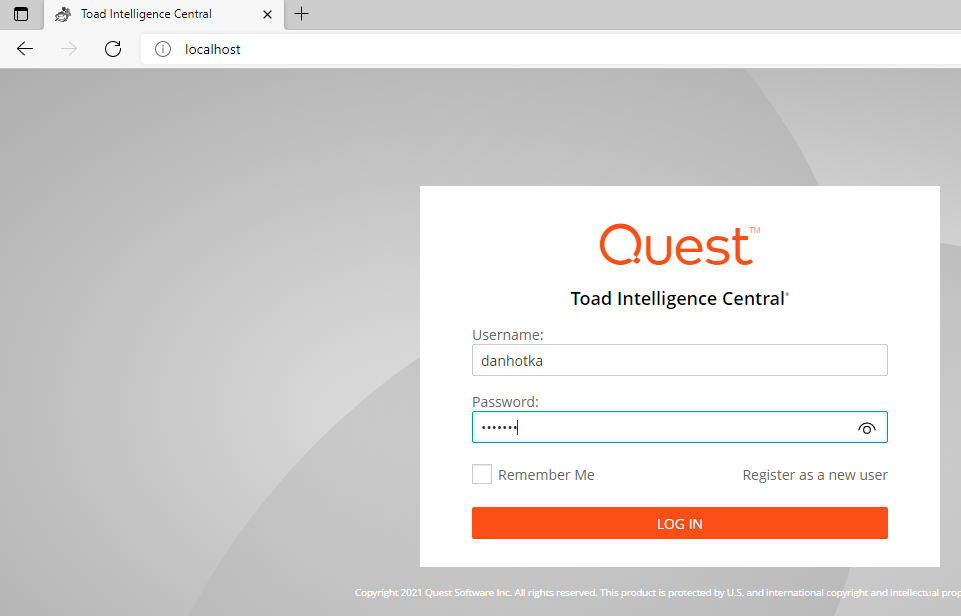
Task: Click the Username: label
Action: coord(507,335)
